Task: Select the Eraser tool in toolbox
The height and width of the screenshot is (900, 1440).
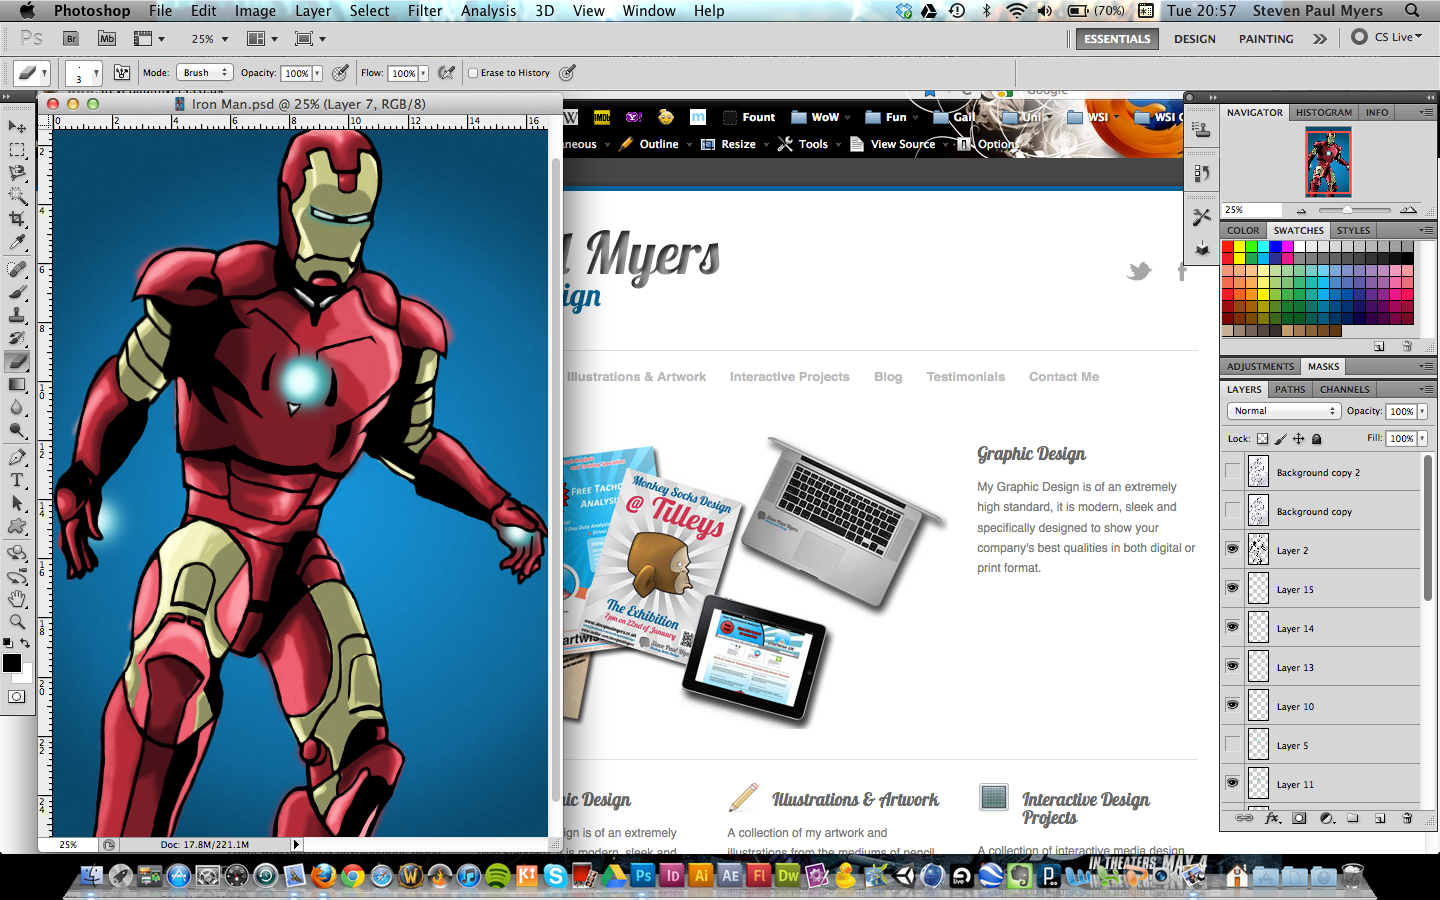Action: 17,362
